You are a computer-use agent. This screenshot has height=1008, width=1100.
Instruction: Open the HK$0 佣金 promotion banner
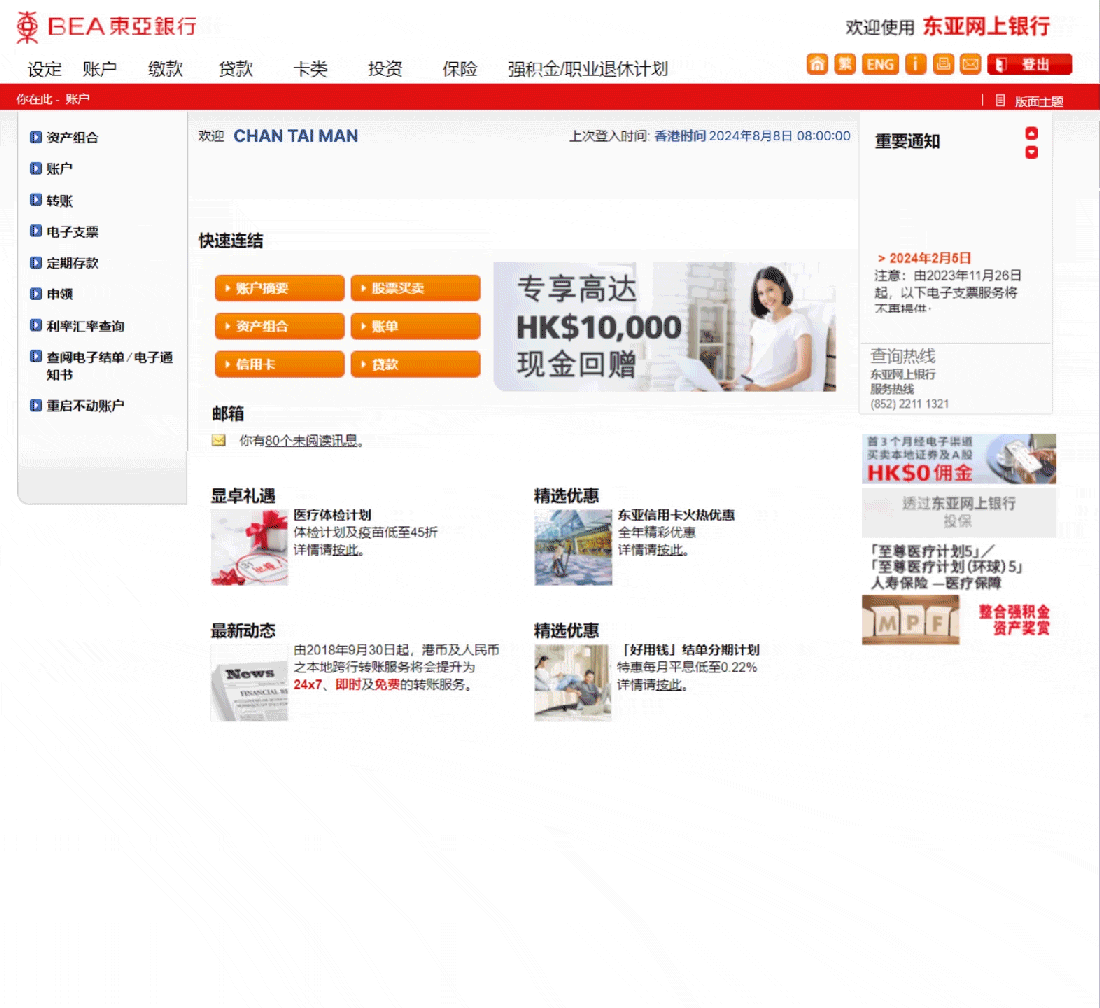(x=959, y=459)
